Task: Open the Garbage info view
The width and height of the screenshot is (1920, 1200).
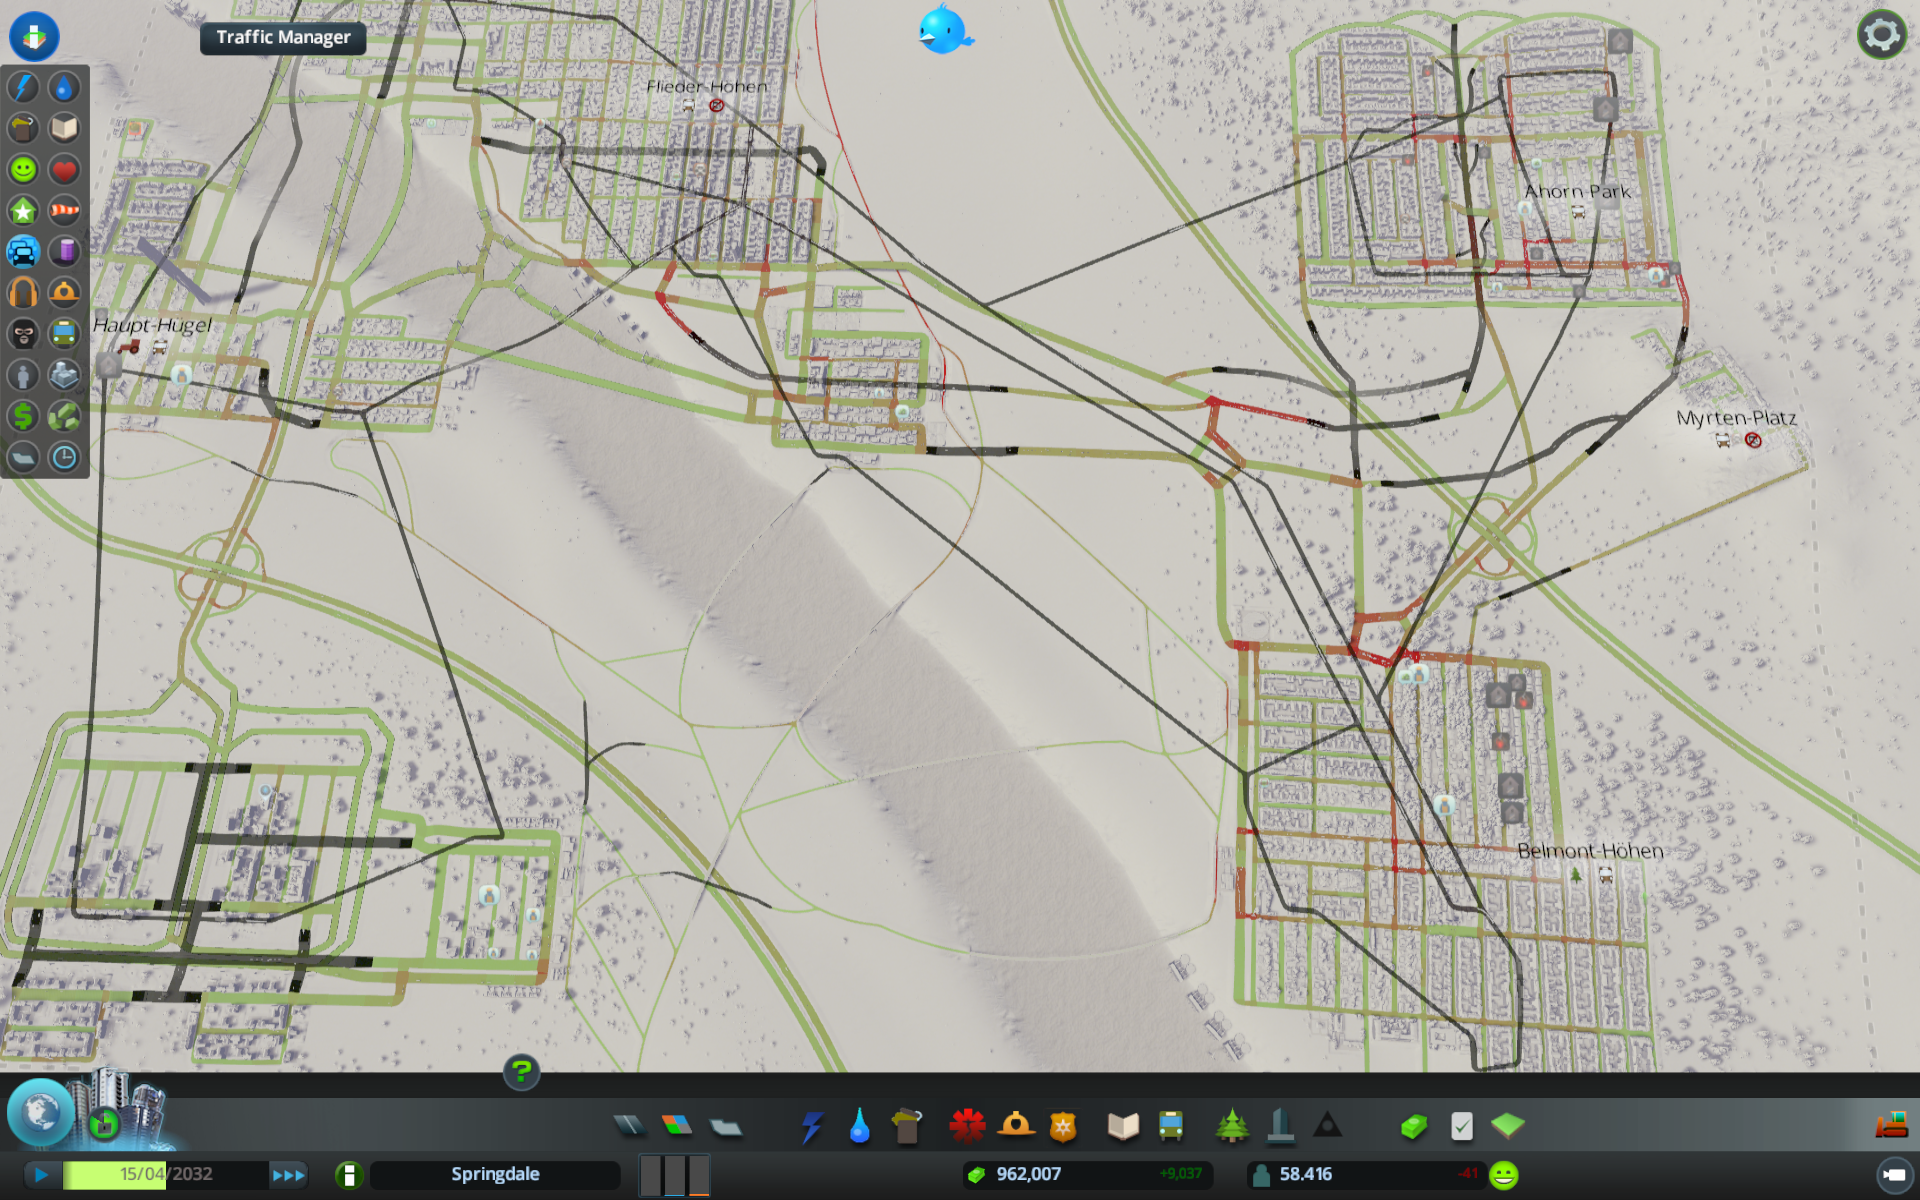Action: point(23,128)
